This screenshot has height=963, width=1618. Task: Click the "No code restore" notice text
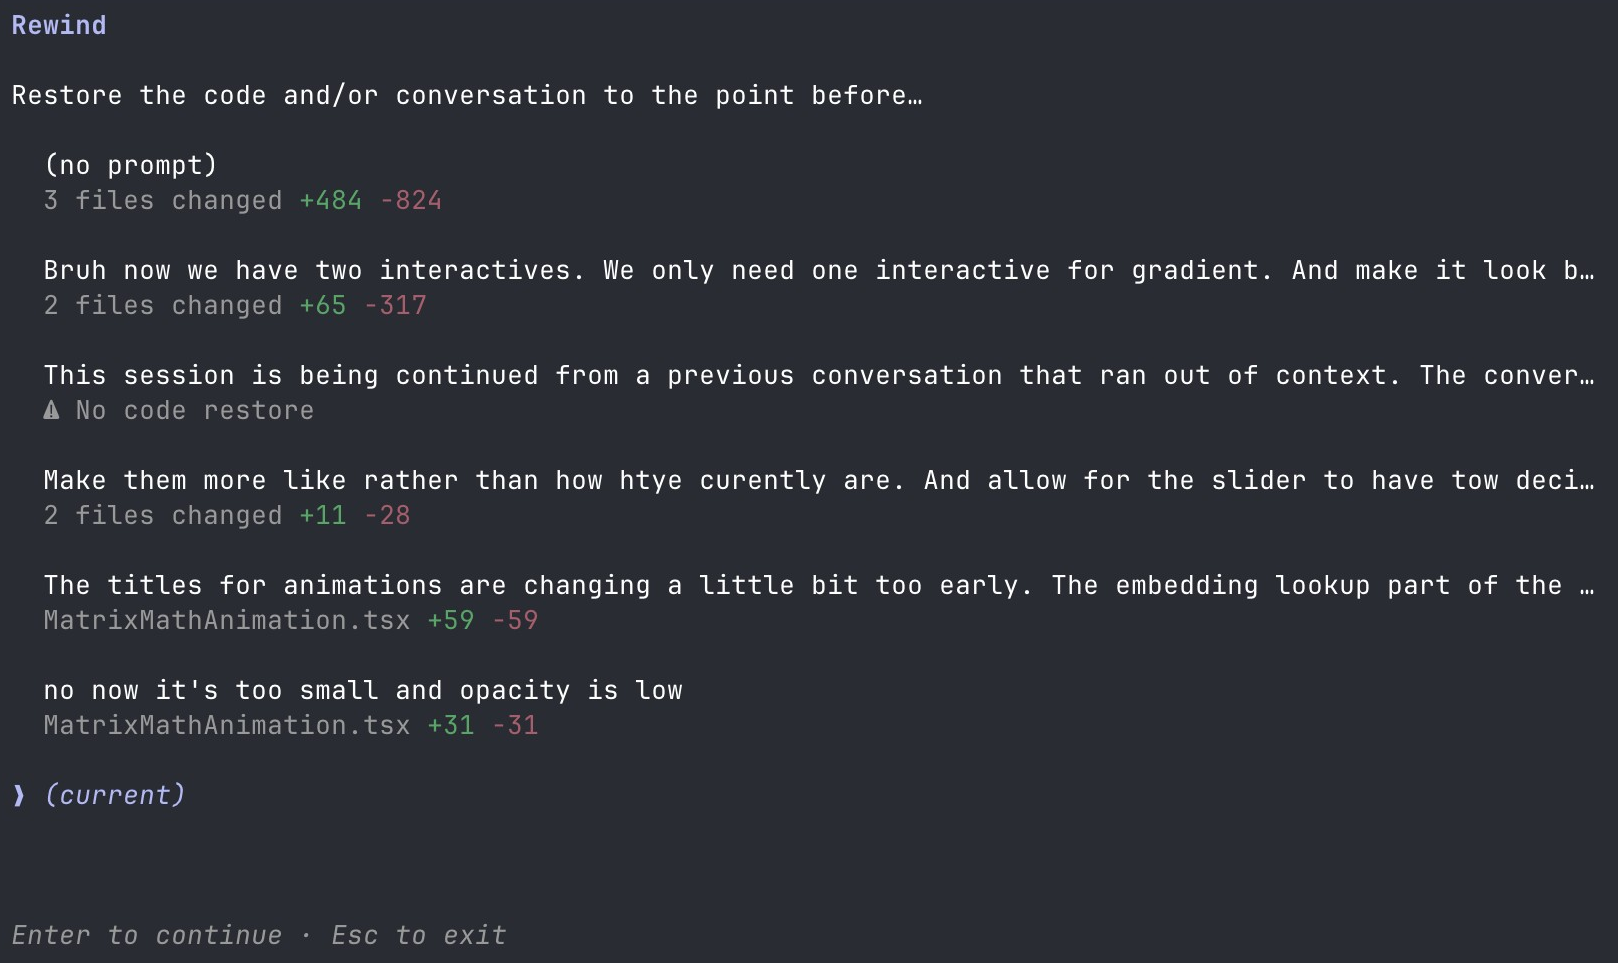[x=195, y=410]
